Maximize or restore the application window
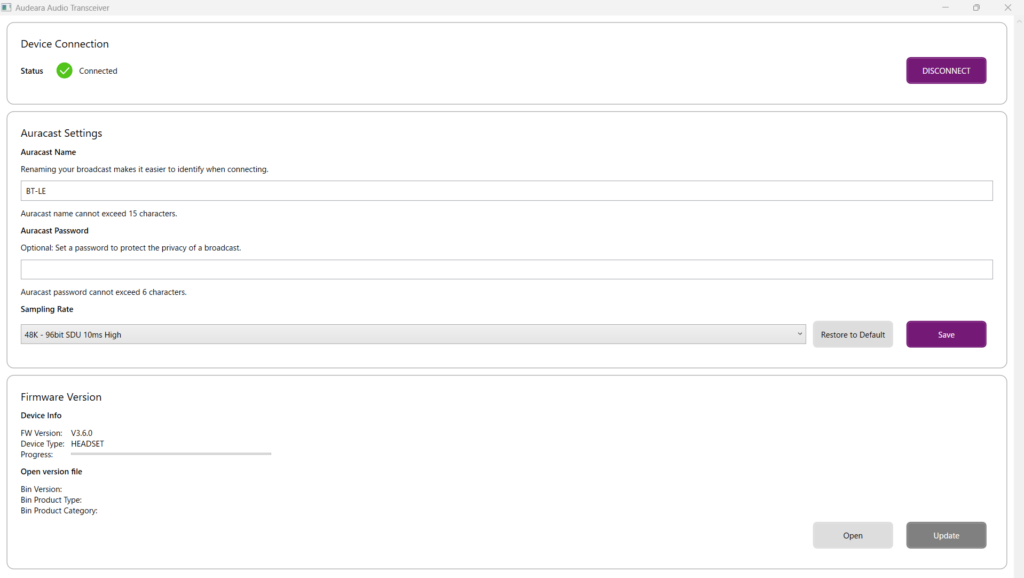 (x=976, y=8)
